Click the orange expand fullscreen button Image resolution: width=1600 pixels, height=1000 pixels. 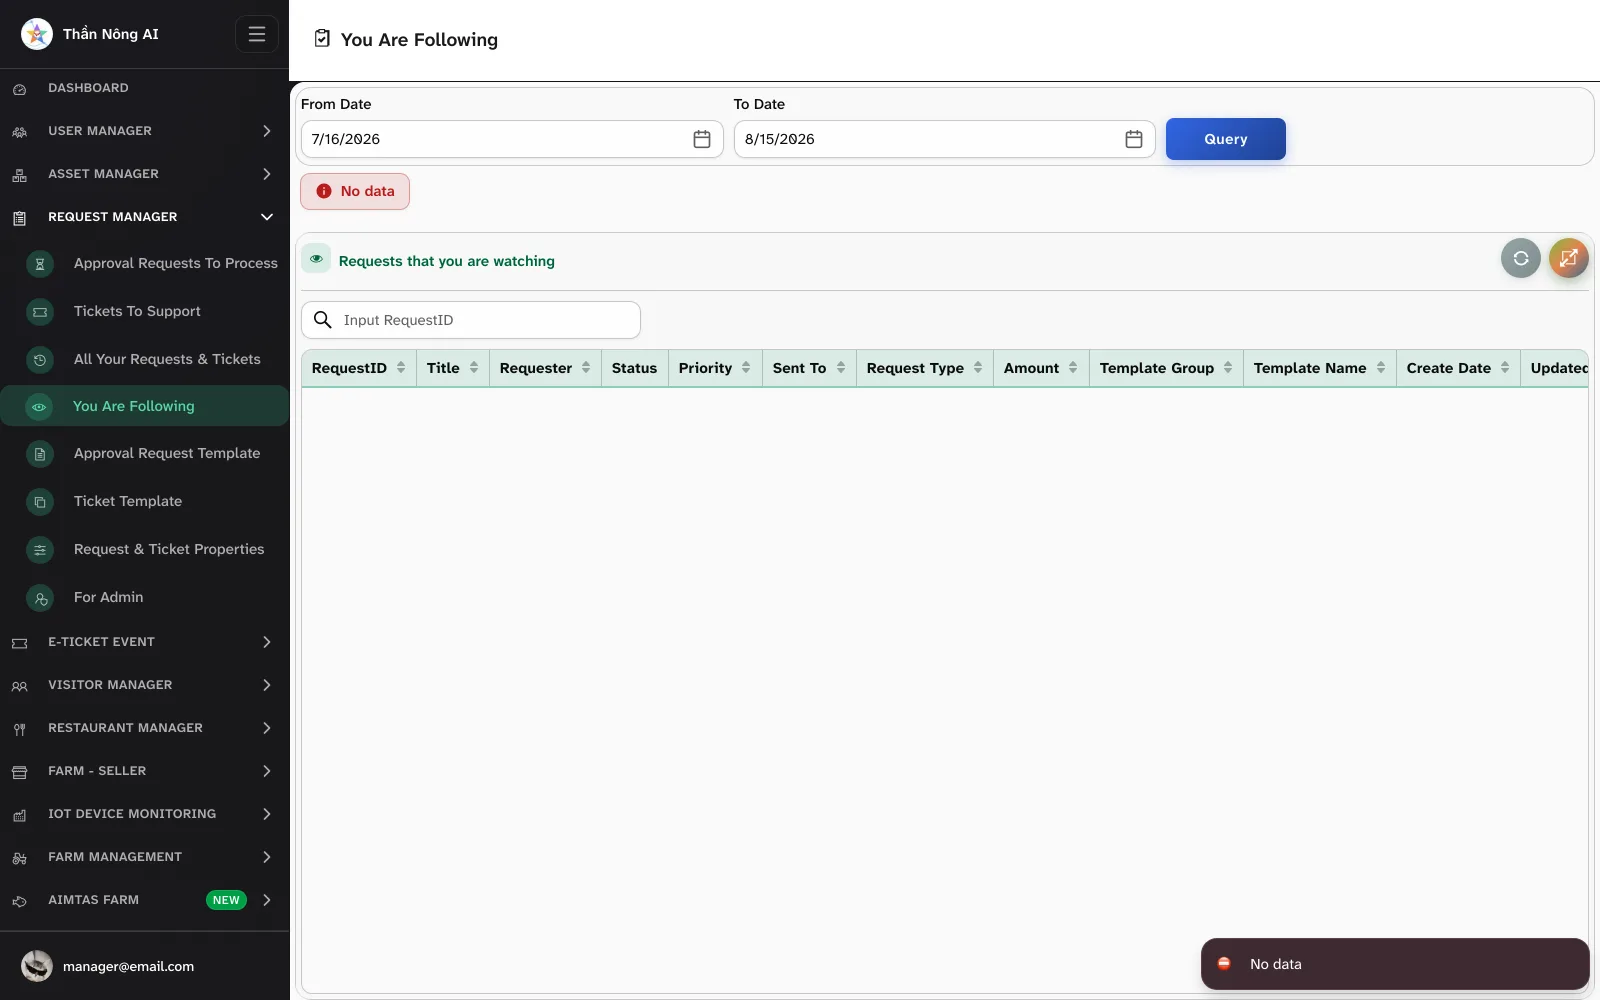[1569, 258]
